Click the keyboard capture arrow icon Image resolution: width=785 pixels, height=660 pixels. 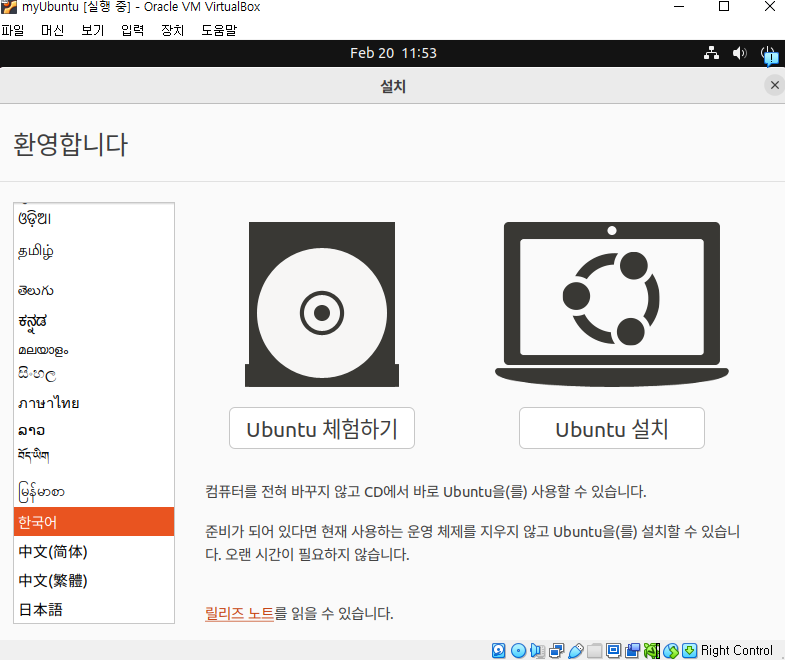pos(690,650)
